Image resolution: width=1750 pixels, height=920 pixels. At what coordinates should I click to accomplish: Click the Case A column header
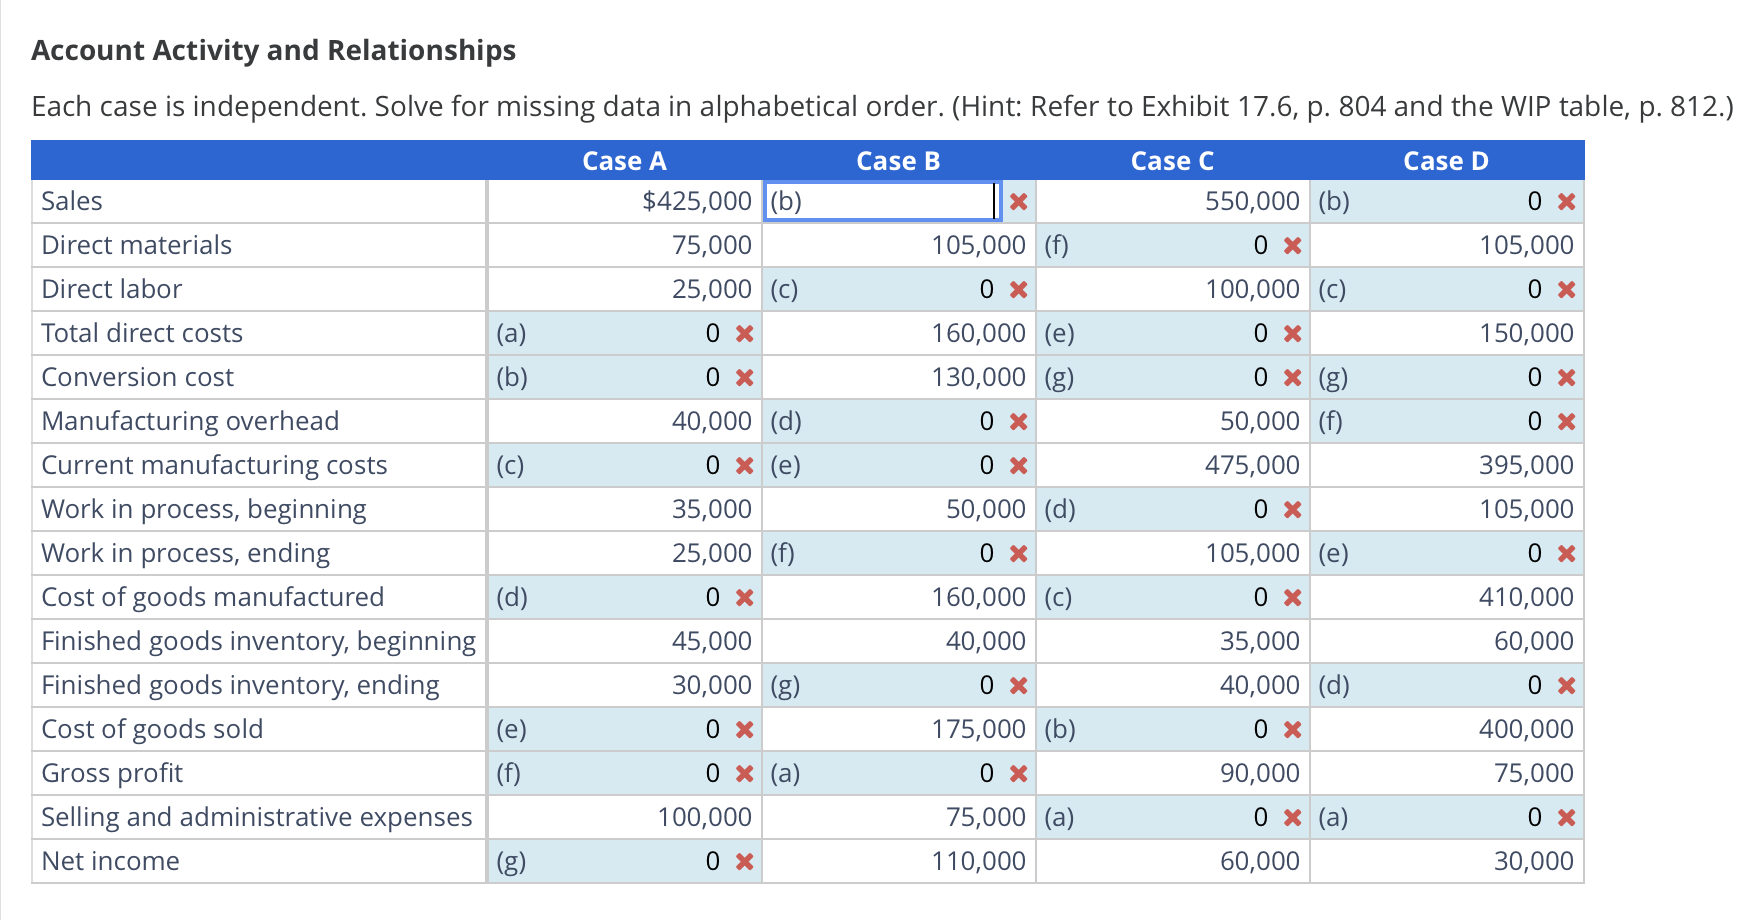click(623, 160)
